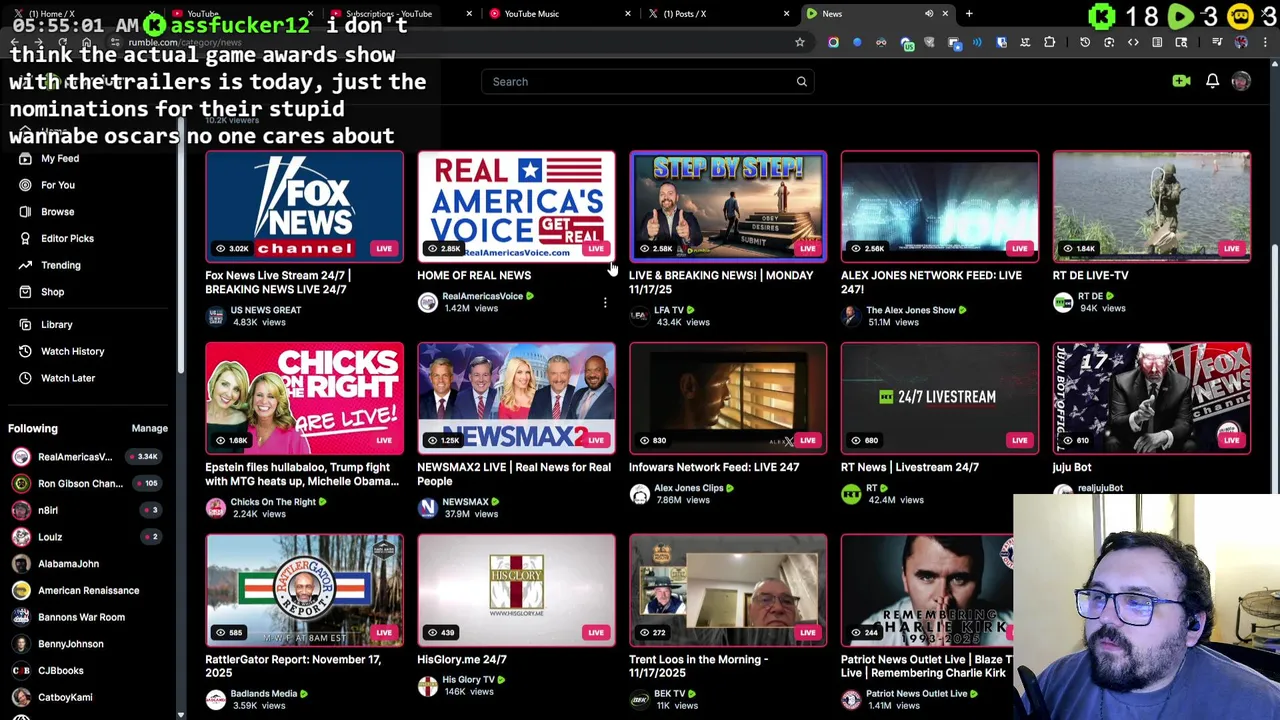Open HisGlory.me 24/7 video title
Image resolution: width=1280 pixels, height=720 pixels.
coord(462,659)
